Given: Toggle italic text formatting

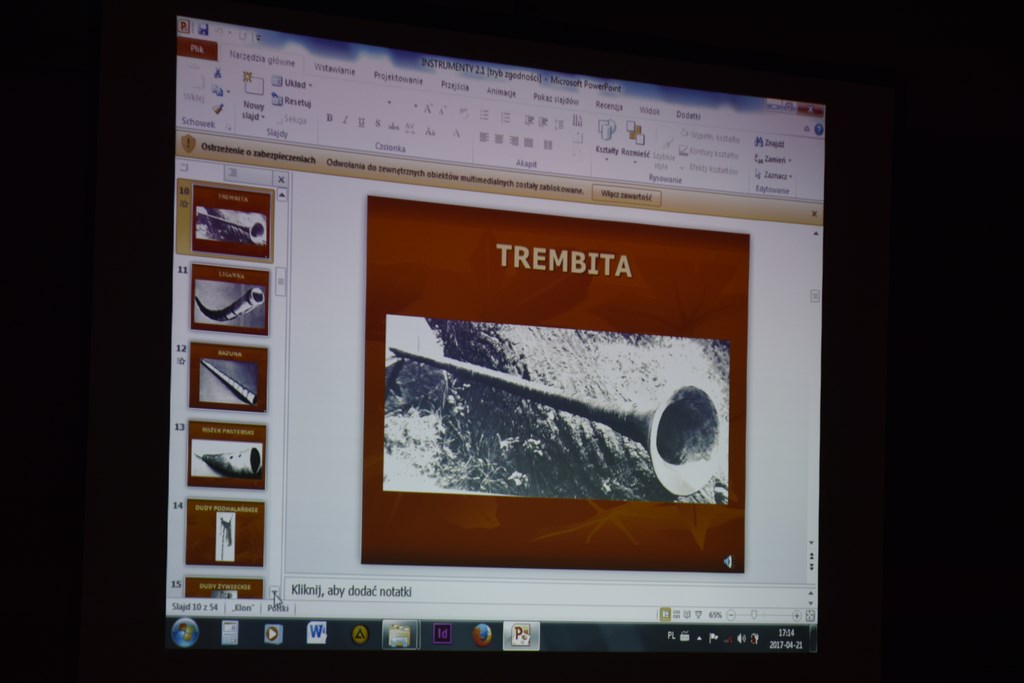Looking at the screenshot, I should pos(345,120).
